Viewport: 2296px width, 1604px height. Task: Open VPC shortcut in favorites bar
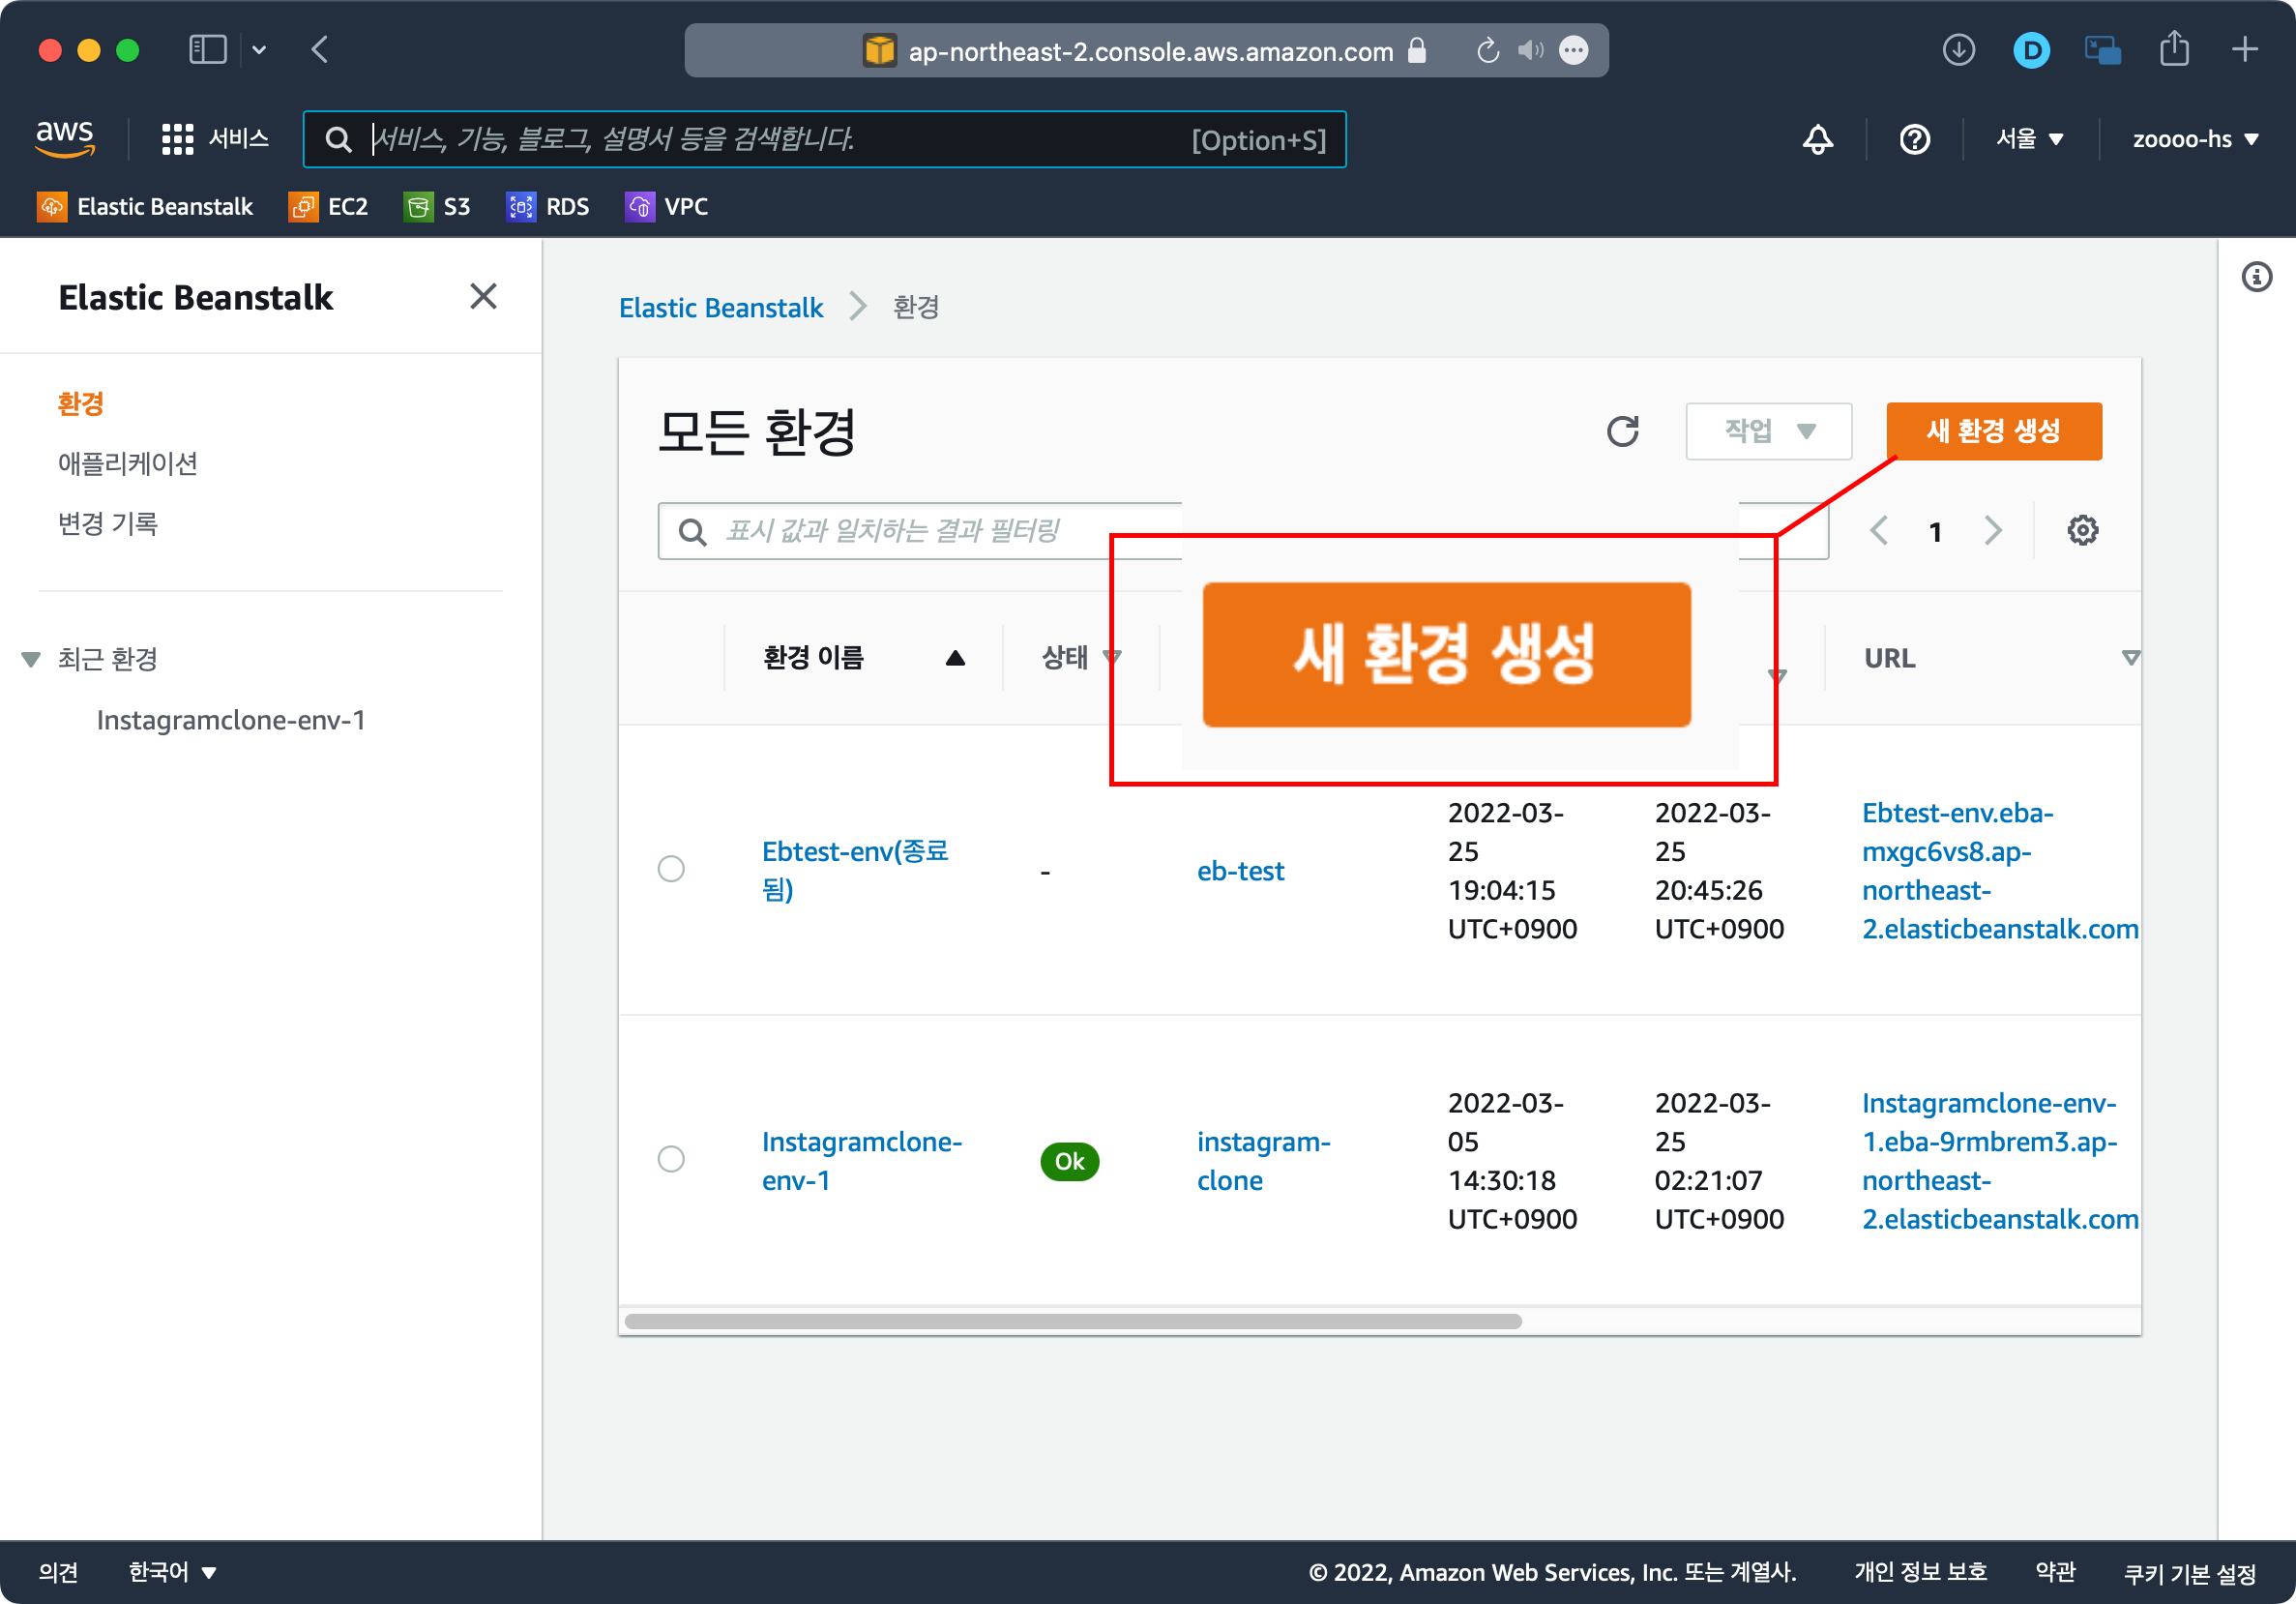(667, 207)
